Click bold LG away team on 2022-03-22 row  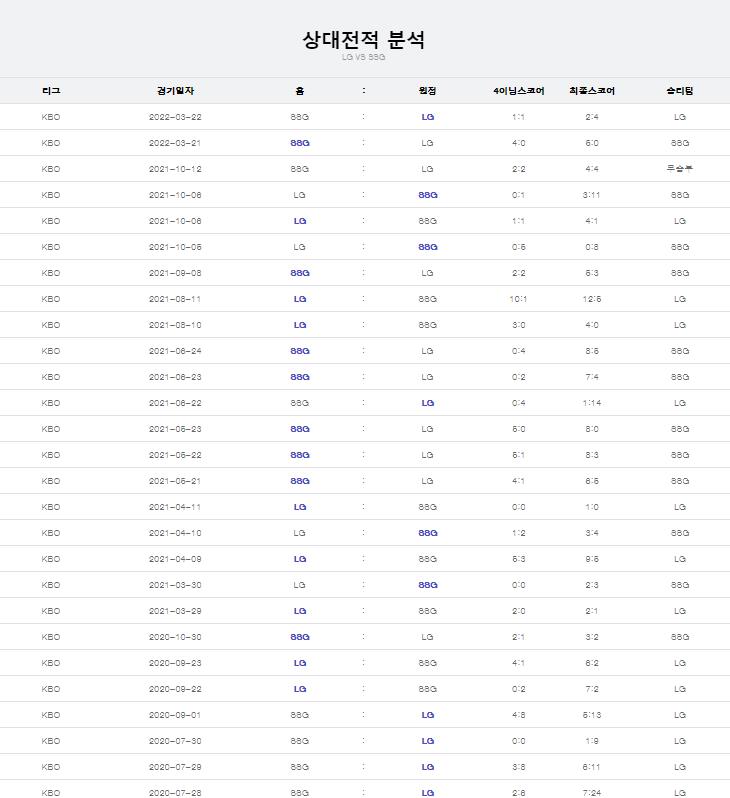tap(428, 117)
